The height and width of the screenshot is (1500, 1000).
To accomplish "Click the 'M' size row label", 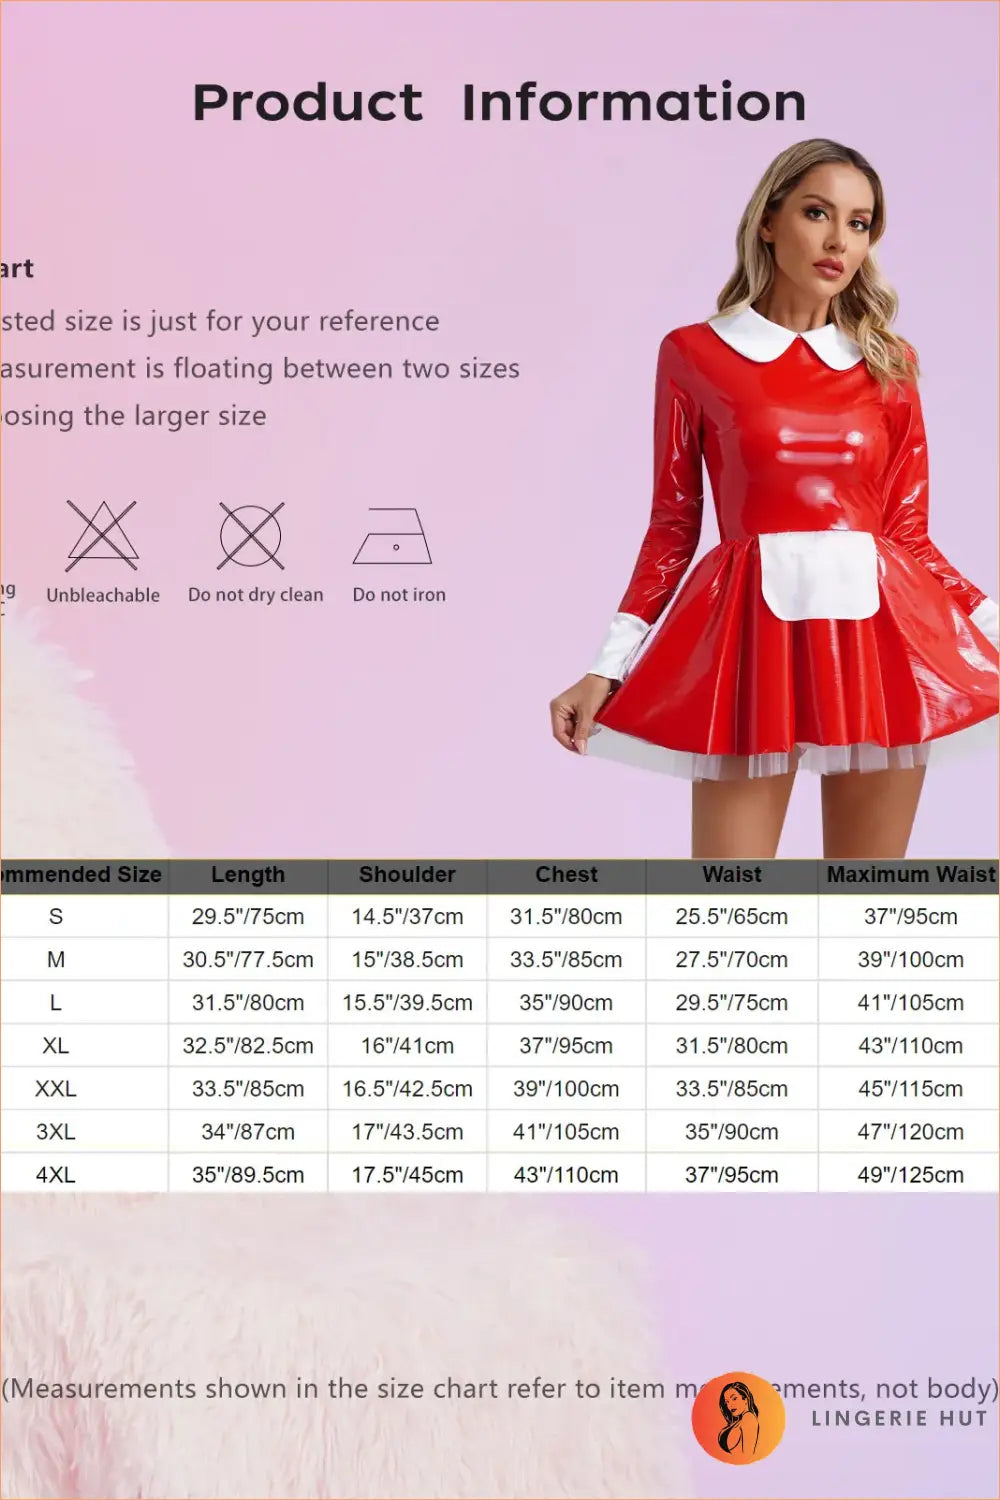I will 56,959.
